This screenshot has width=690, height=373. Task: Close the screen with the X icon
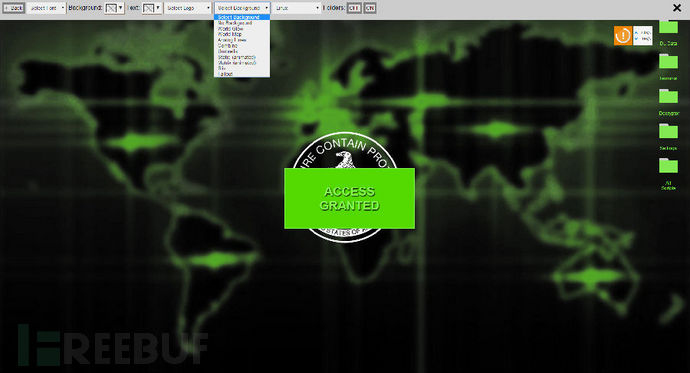(677, 7)
